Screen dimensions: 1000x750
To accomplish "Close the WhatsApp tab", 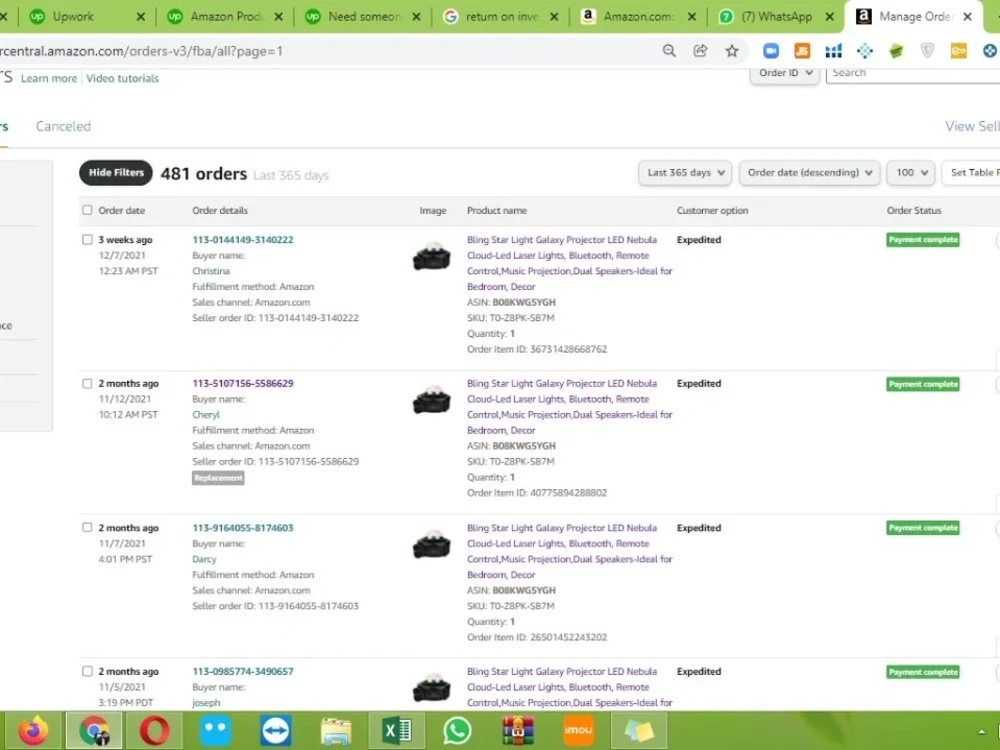I will (x=830, y=17).
